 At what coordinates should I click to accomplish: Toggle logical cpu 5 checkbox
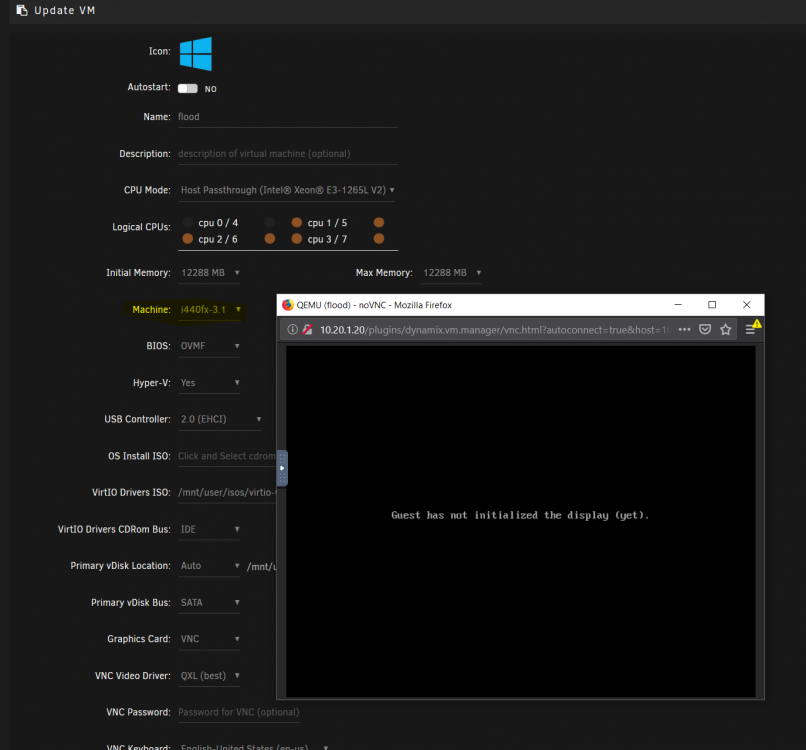coord(379,223)
